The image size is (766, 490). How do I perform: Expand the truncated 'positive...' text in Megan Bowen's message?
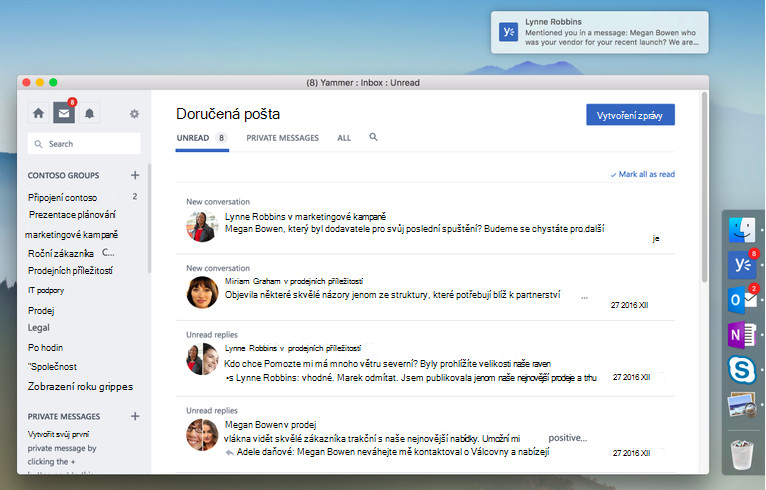click(x=568, y=438)
